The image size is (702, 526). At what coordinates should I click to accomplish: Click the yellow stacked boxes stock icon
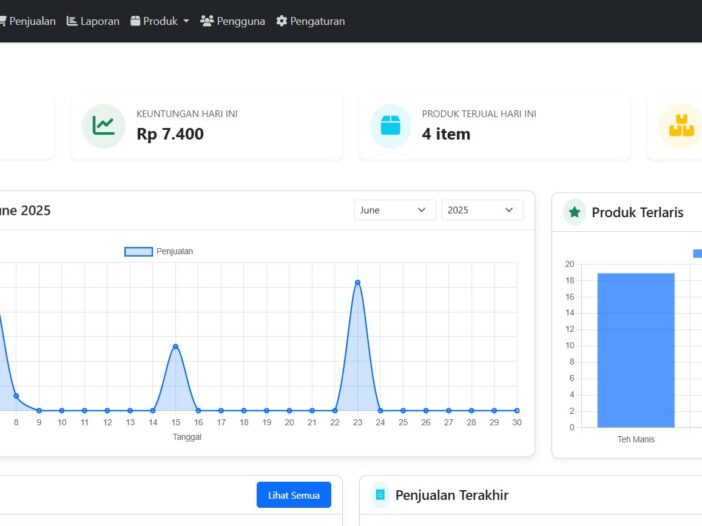pyautogui.click(x=681, y=126)
